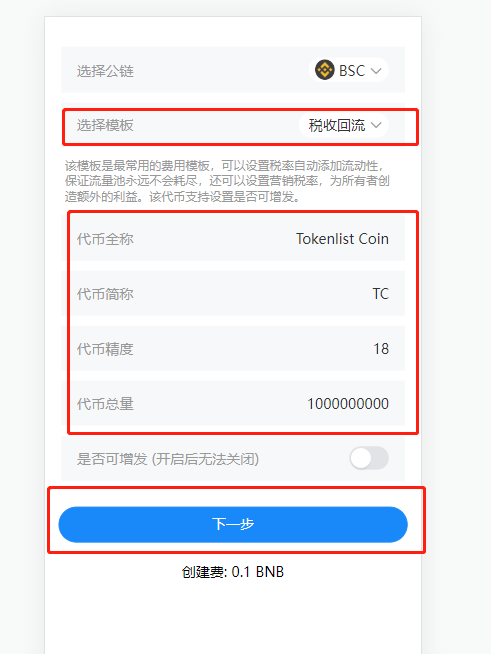491x654 pixels.
Task: Click the BSC Binance coin logo icon
Action: pyautogui.click(x=325, y=70)
